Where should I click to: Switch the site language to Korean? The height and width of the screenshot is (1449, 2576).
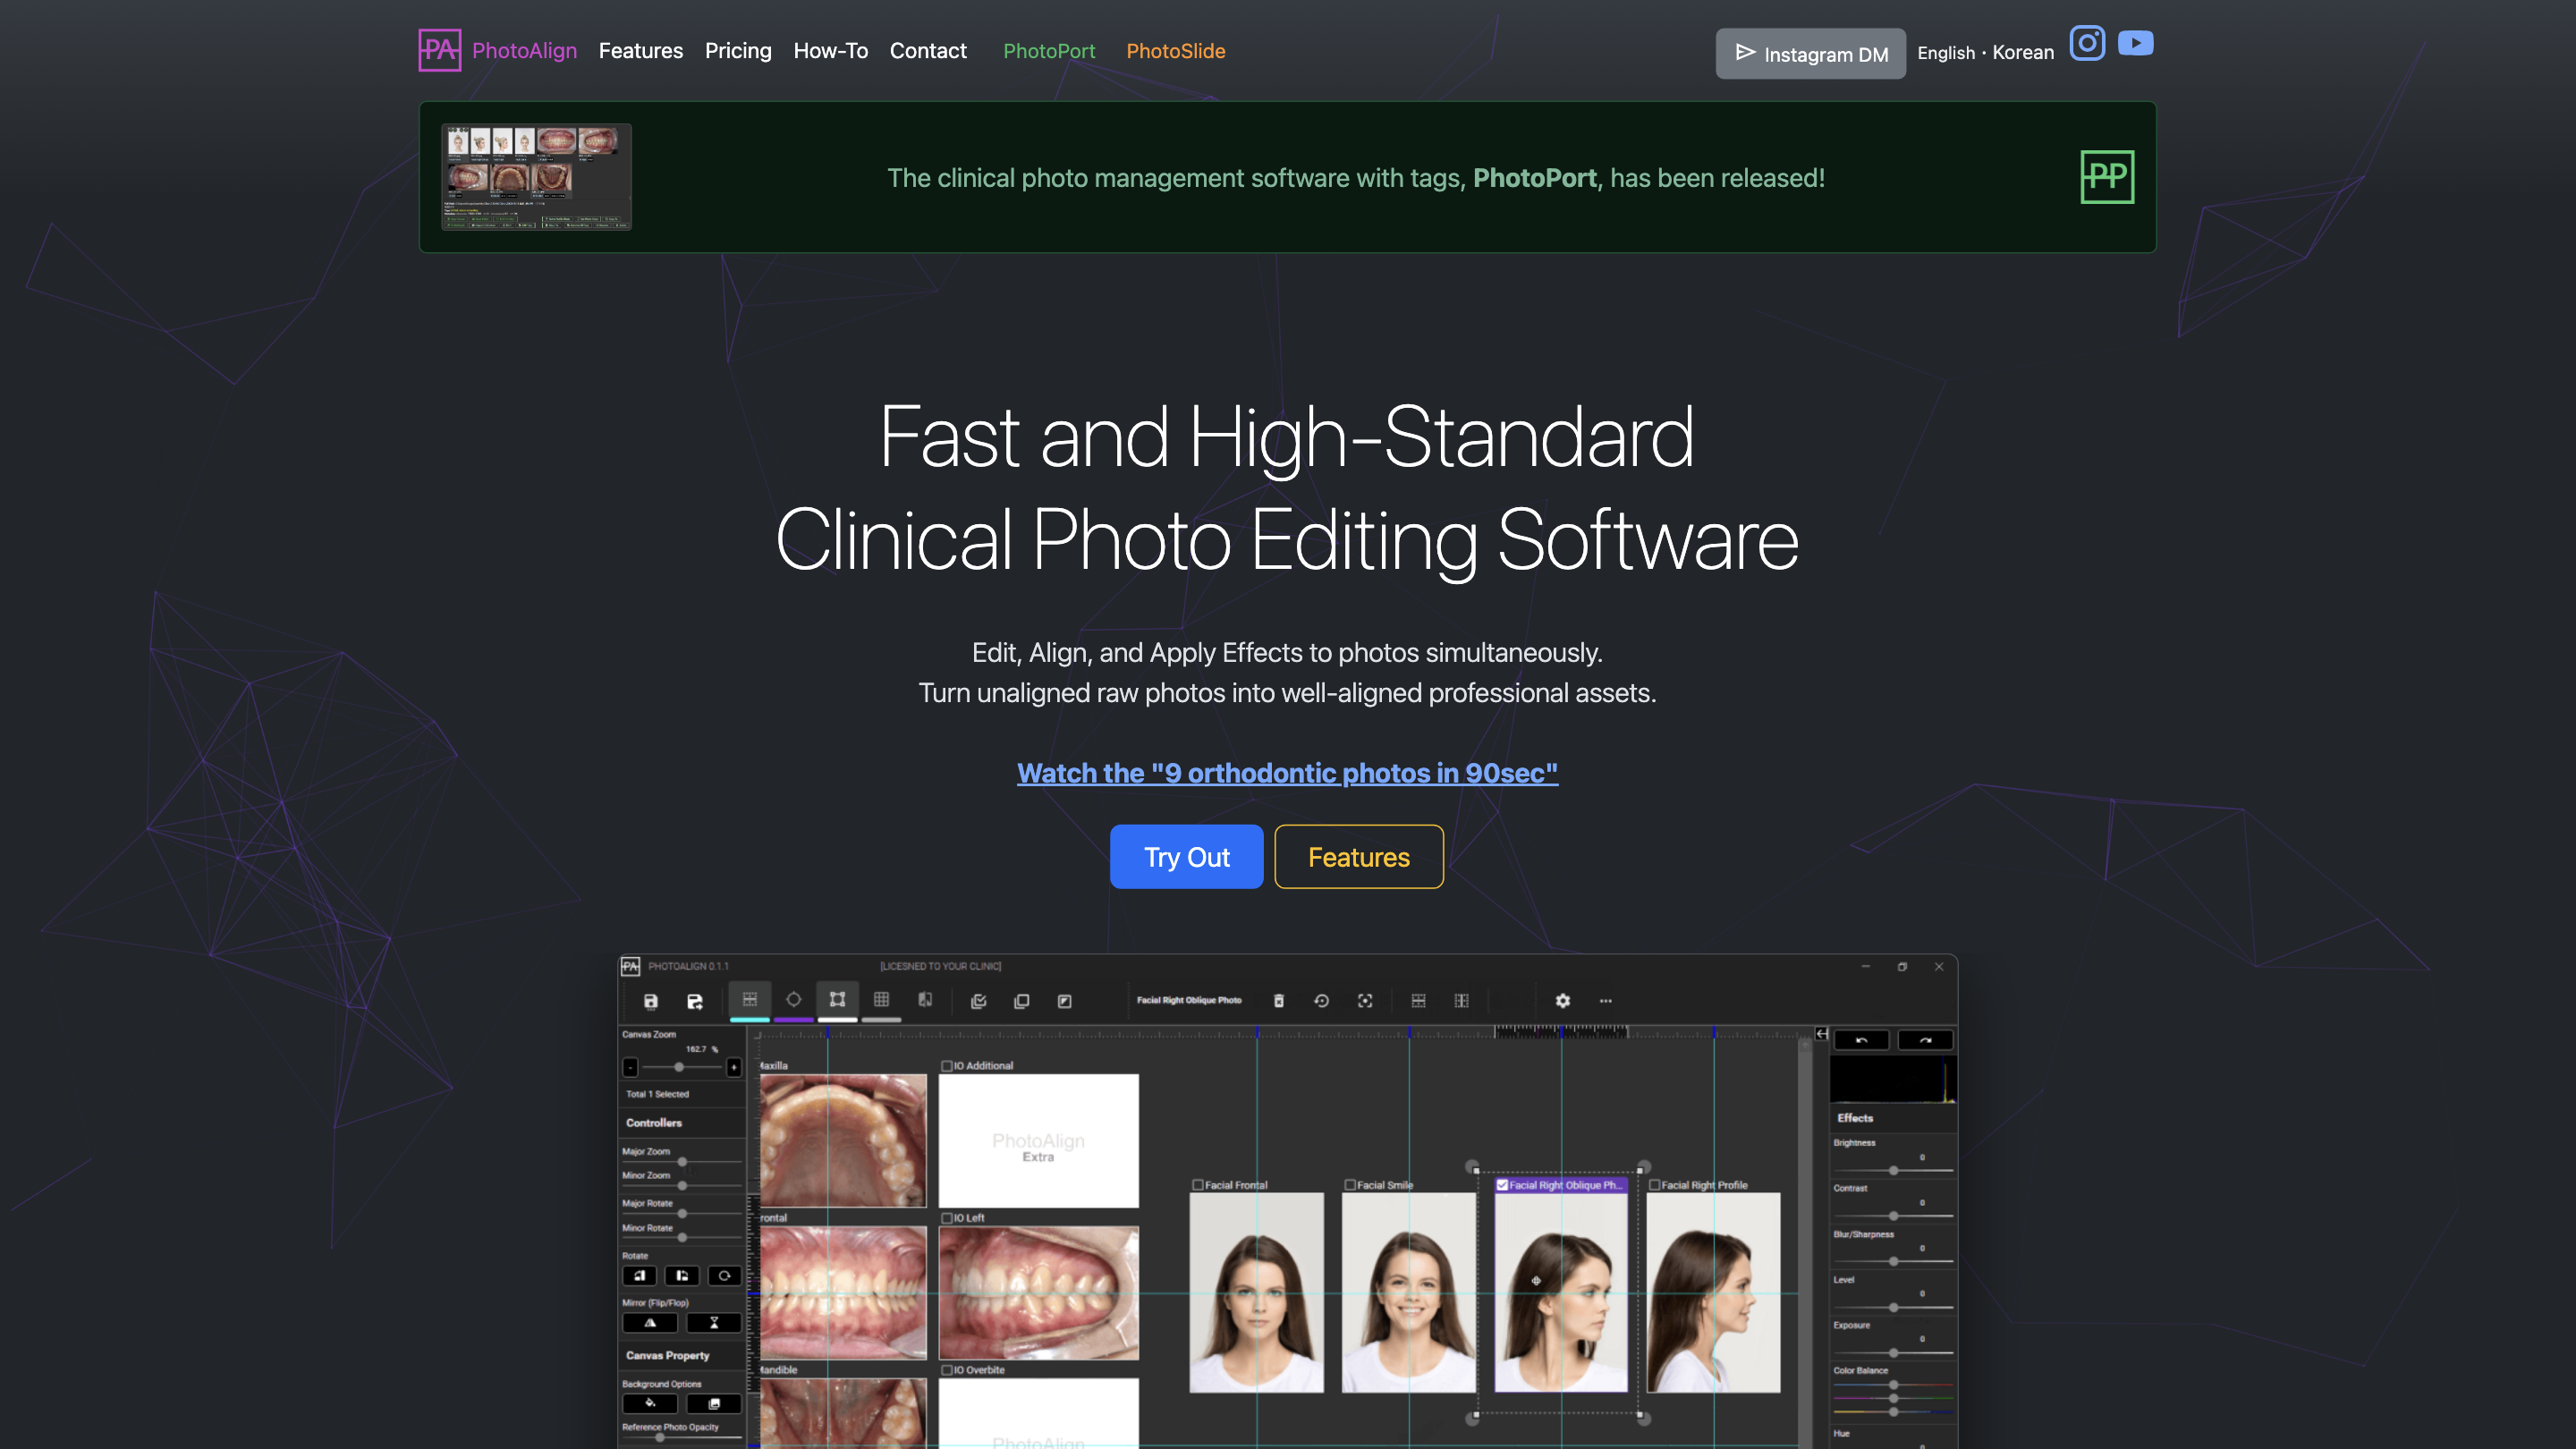[2023, 52]
